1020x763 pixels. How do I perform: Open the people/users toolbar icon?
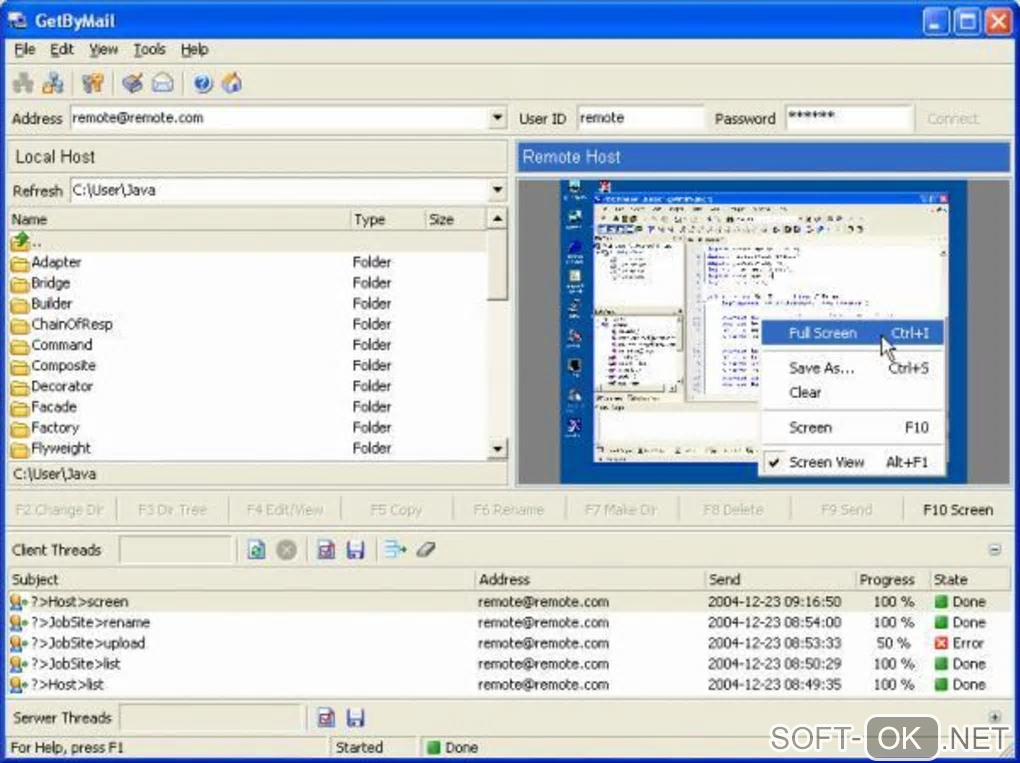coord(93,83)
